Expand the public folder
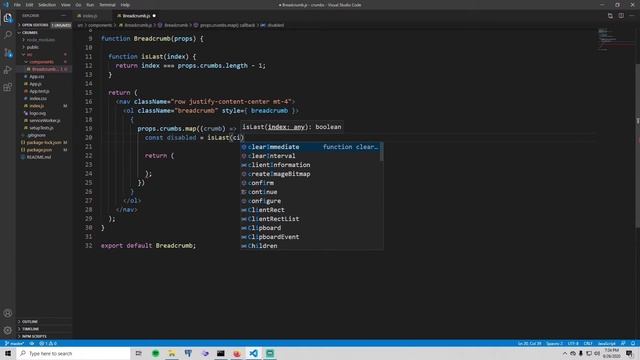The image size is (640, 360). tap(44, 47)
